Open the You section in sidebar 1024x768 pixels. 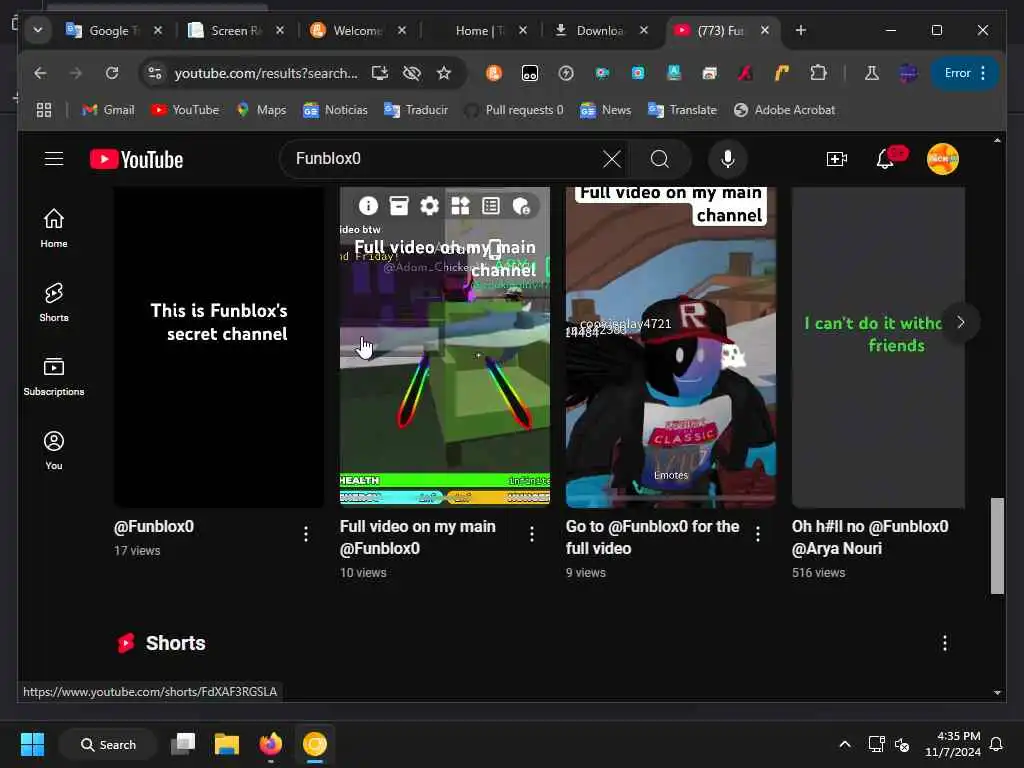point(54,451)
